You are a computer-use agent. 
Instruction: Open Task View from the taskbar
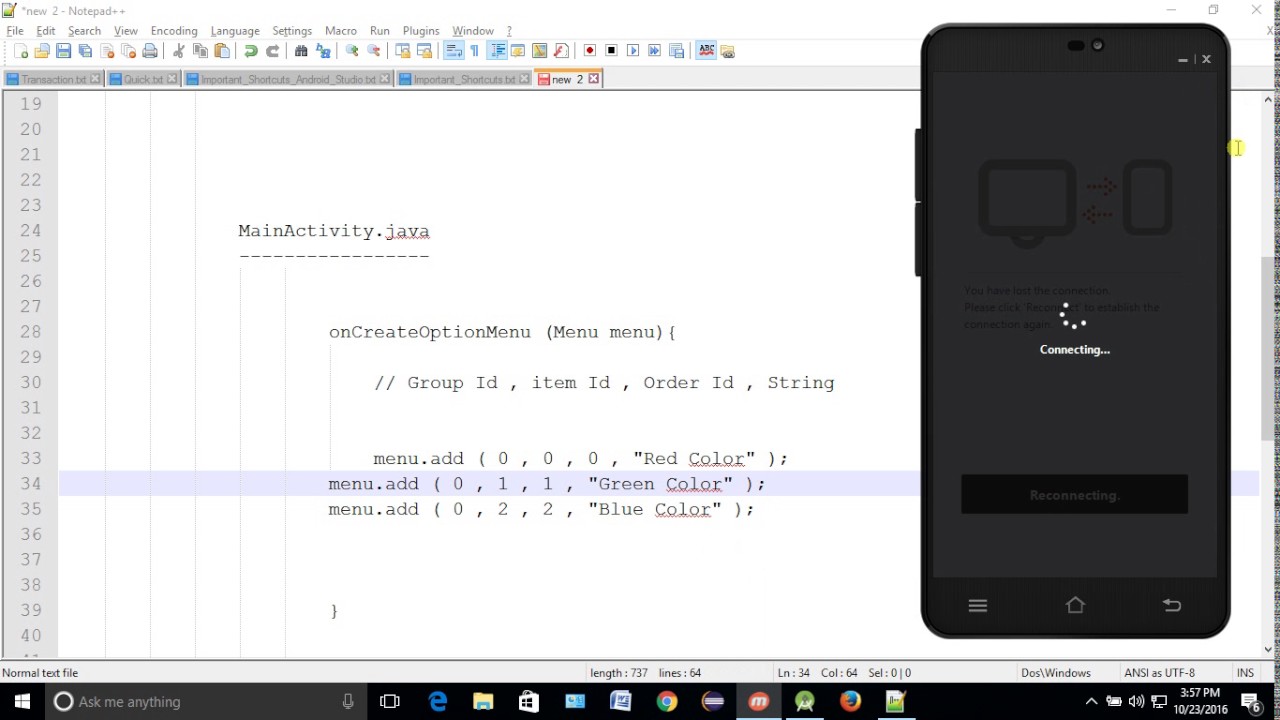pyautogui.click(x=390, y=702)
